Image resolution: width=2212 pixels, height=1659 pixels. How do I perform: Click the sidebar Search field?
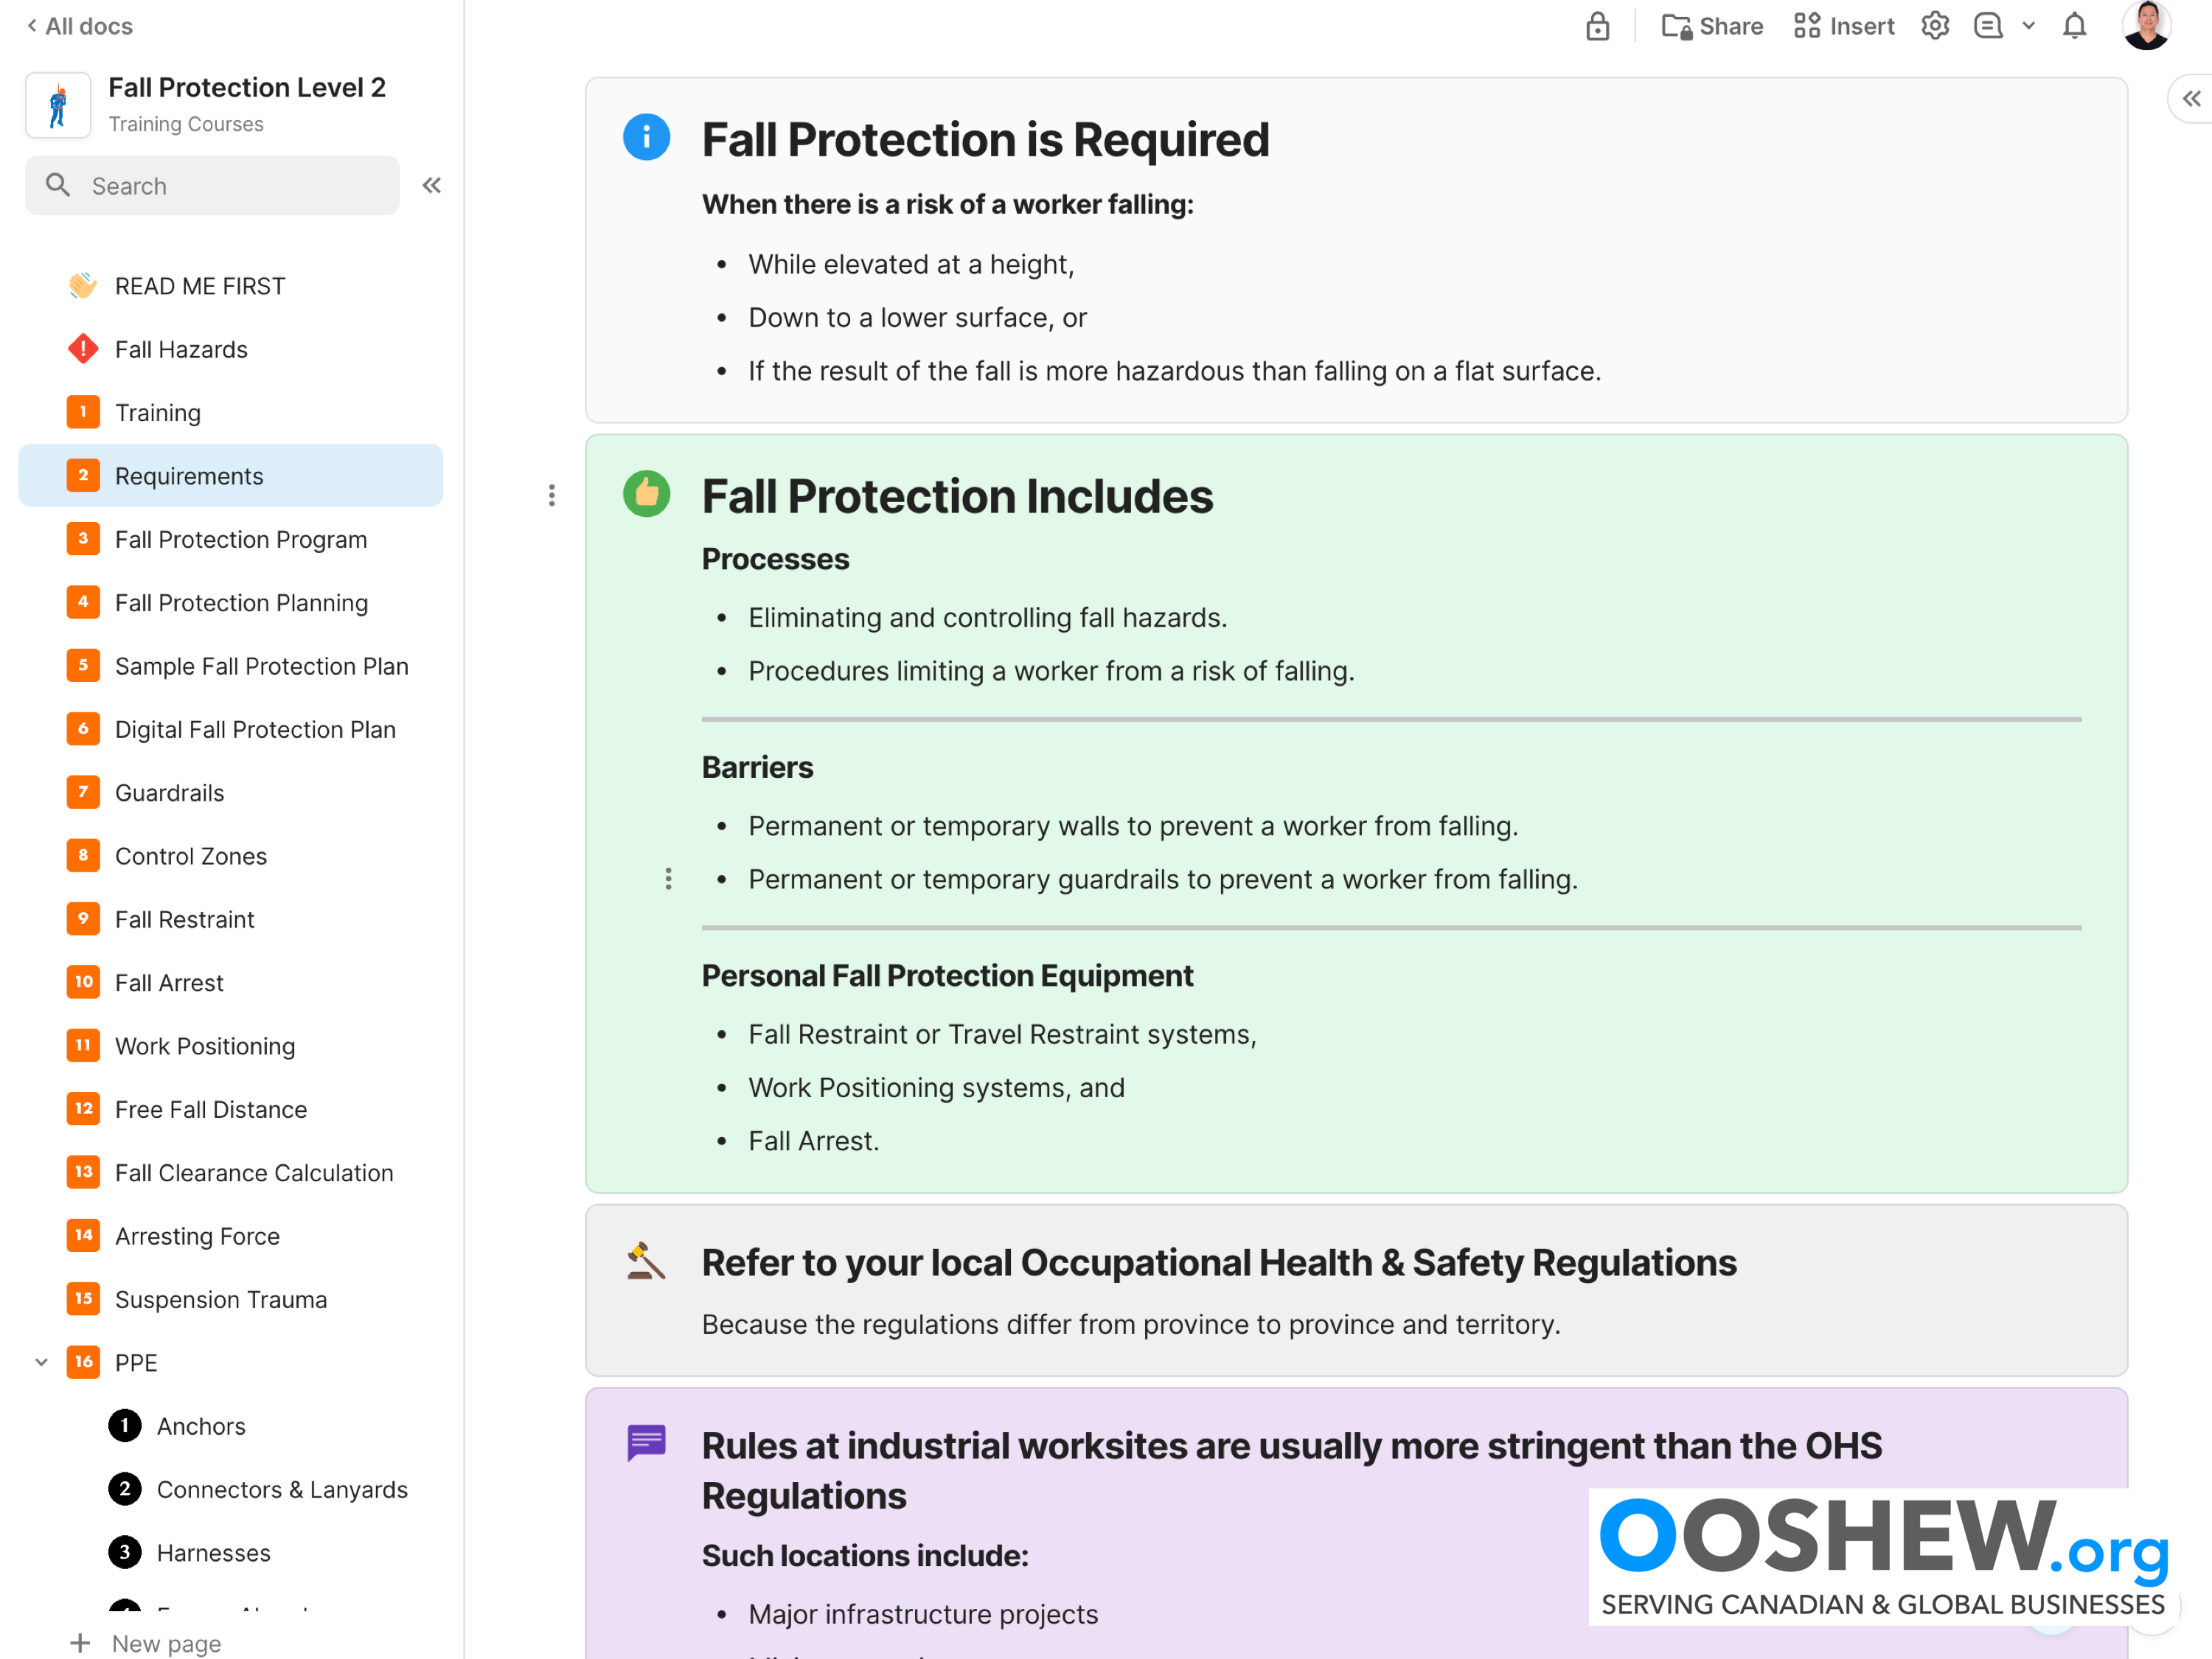tap(212, 185)
